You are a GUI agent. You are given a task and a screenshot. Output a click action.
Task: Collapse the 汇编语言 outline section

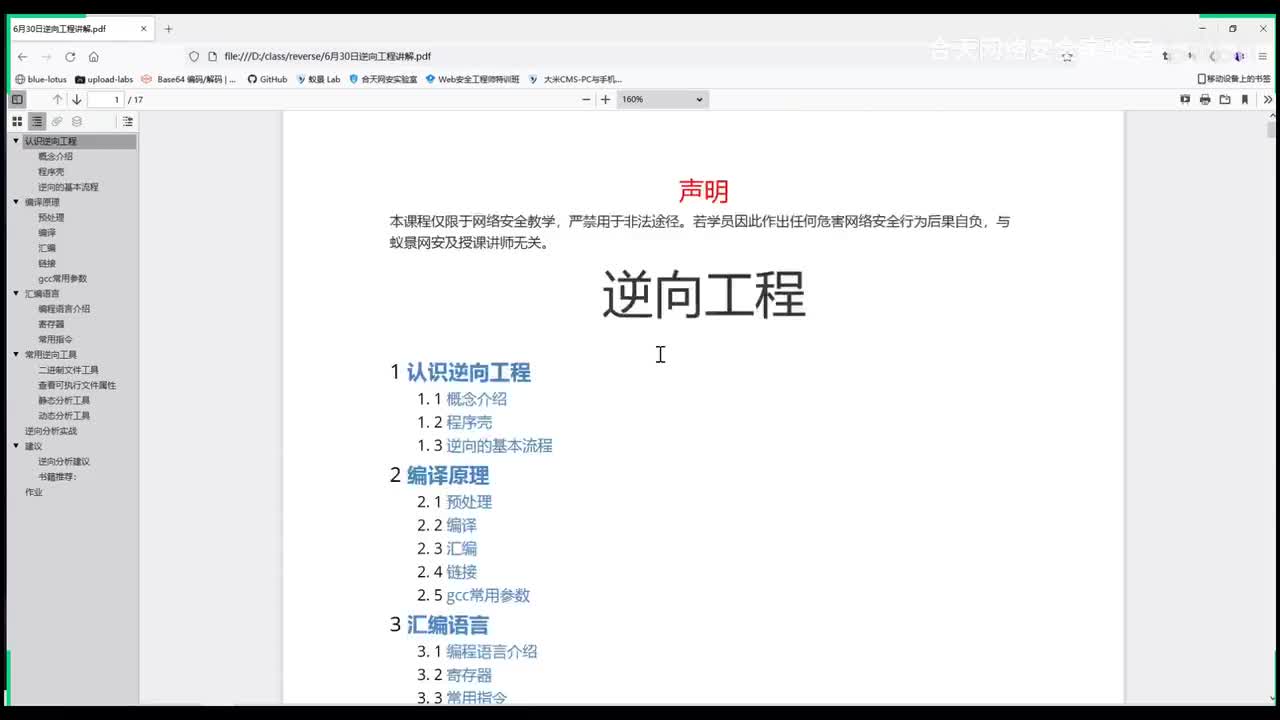tap(16, 294)
